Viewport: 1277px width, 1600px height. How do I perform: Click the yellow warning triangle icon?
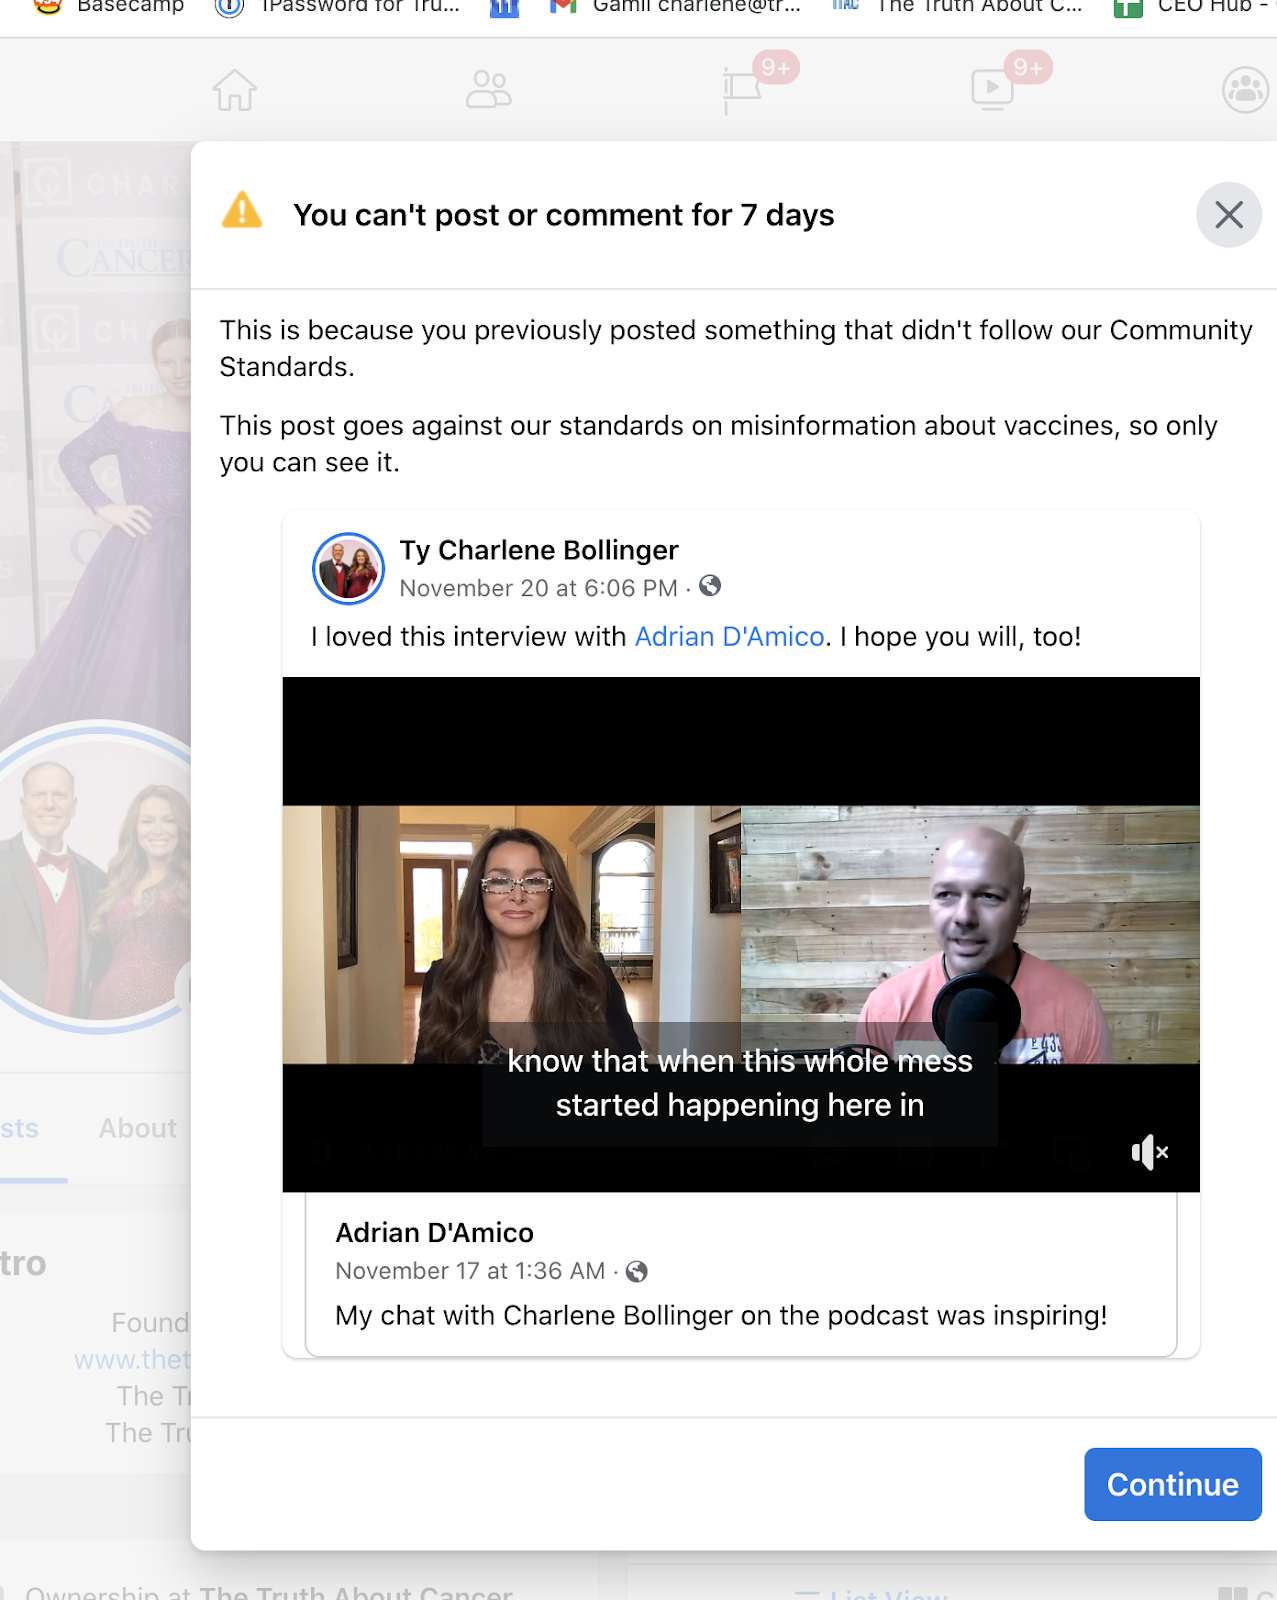pyautogui.click(x=242, y=211)
